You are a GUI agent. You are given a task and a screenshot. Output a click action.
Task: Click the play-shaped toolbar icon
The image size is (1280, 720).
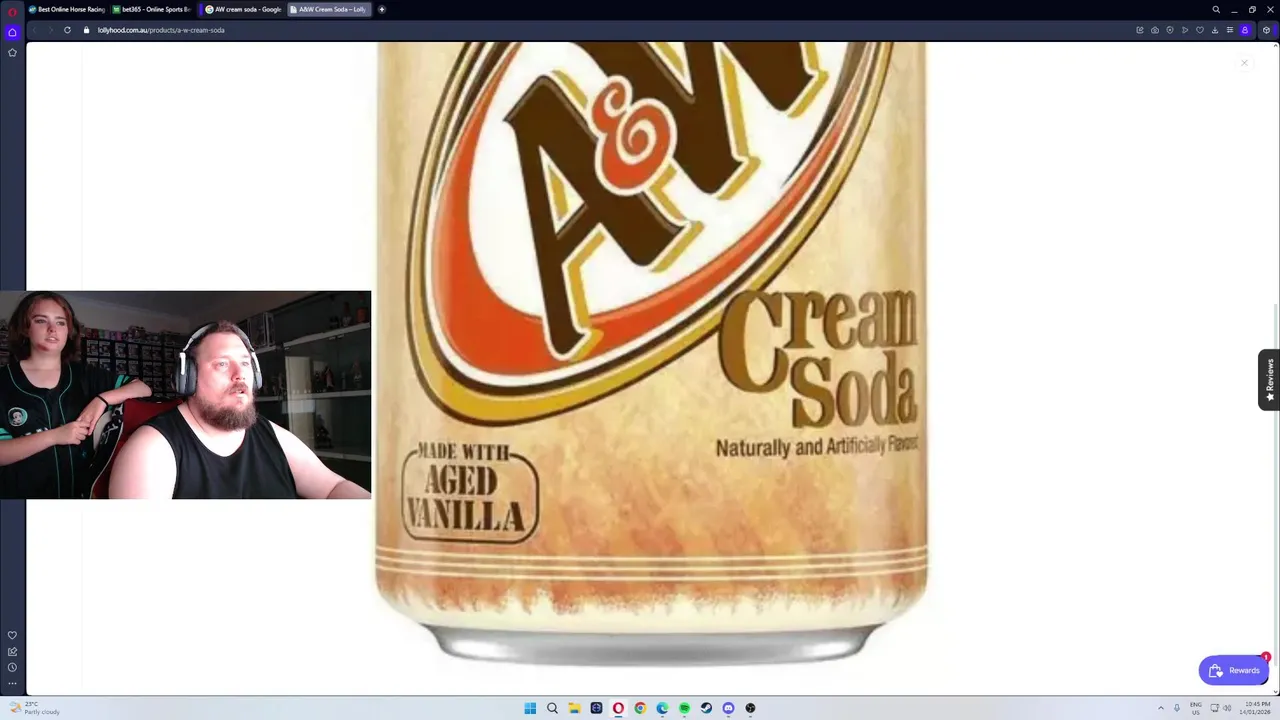(1185, 30)
